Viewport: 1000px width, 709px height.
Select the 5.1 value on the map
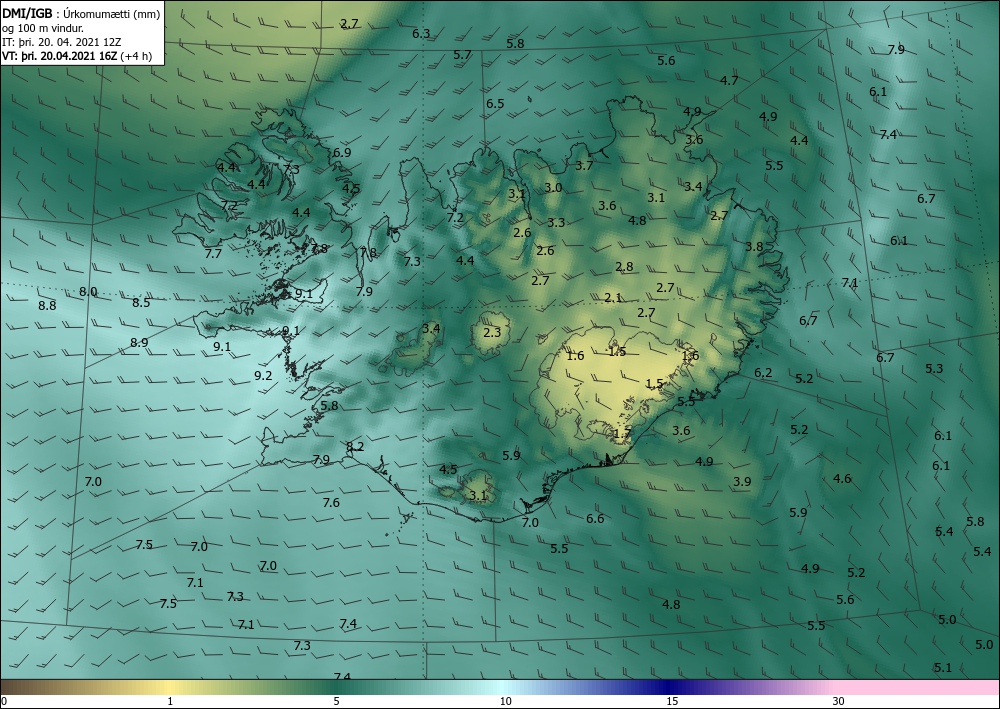(x=943, y=668)
